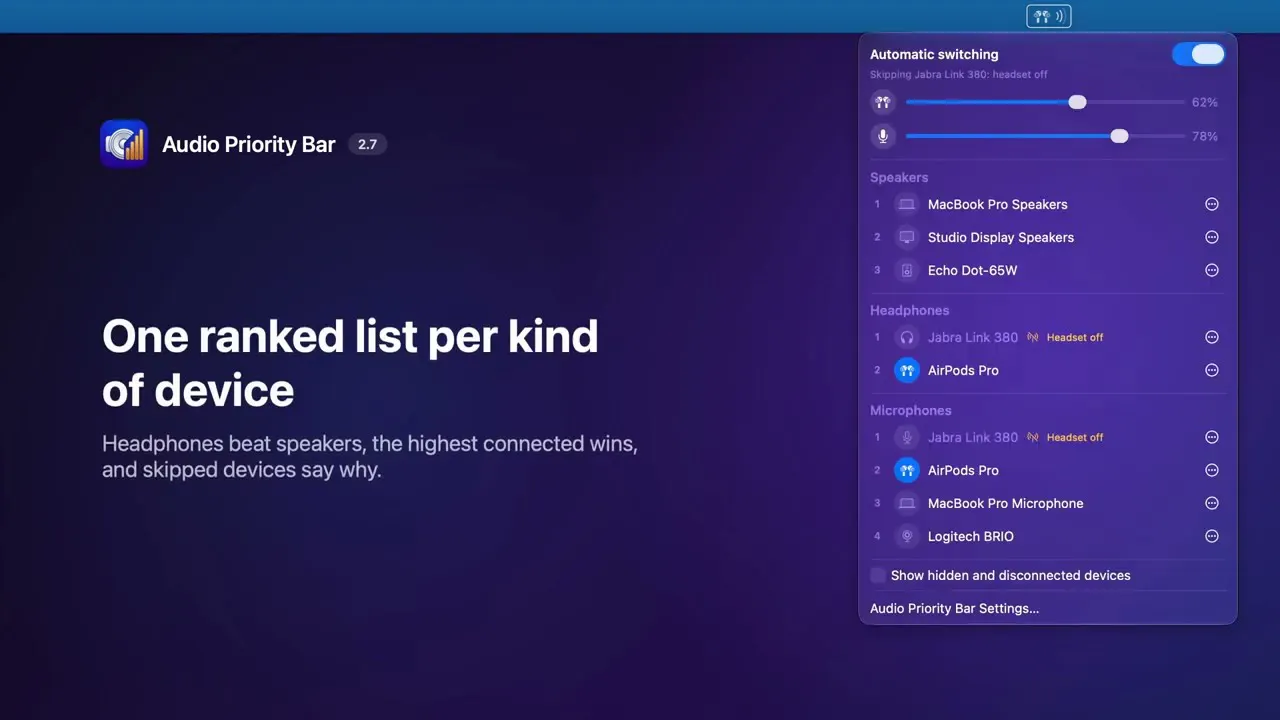1280x720 pixels.
Task: Choose AirPods Pro in Microphones list
Action: click(x=1047, y=470)
